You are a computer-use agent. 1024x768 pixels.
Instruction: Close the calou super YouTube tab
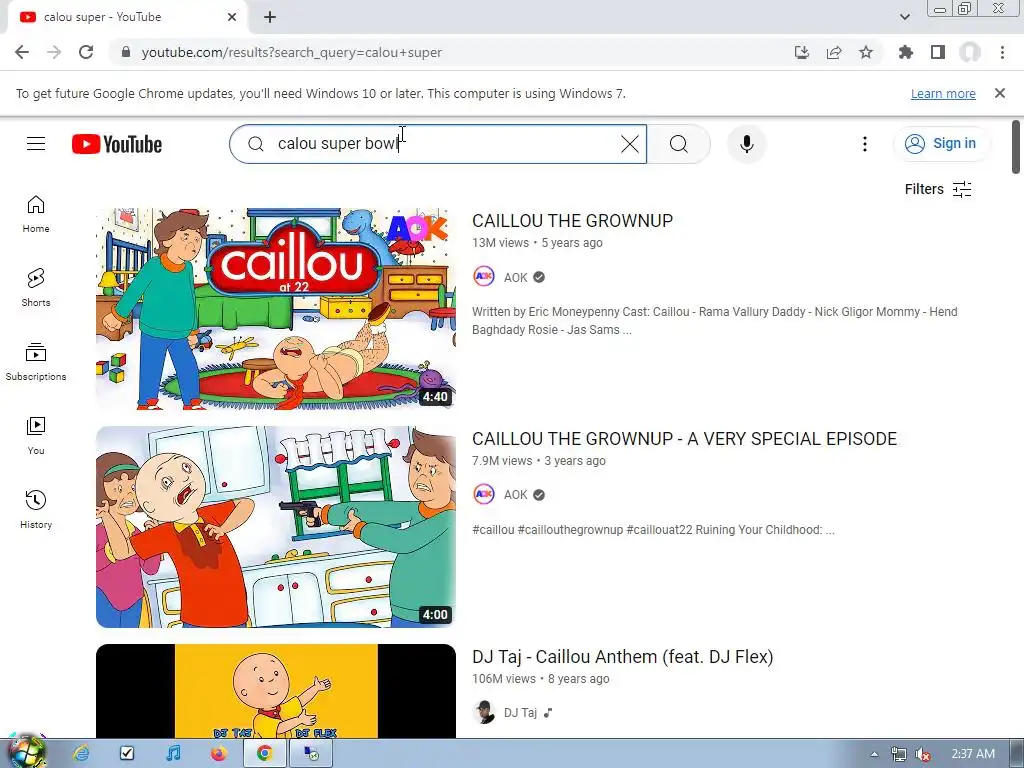pos(232,17)
